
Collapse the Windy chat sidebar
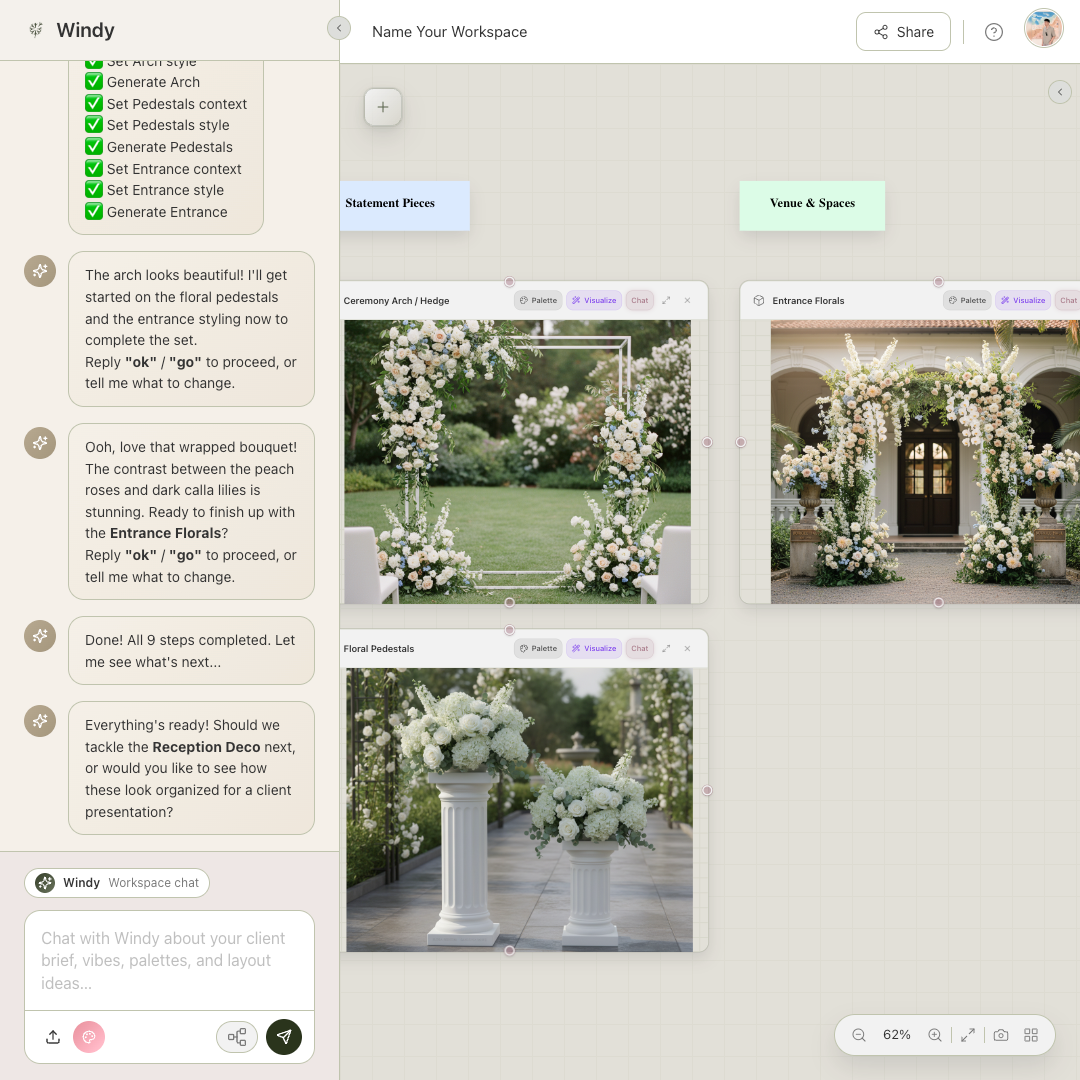339,28
